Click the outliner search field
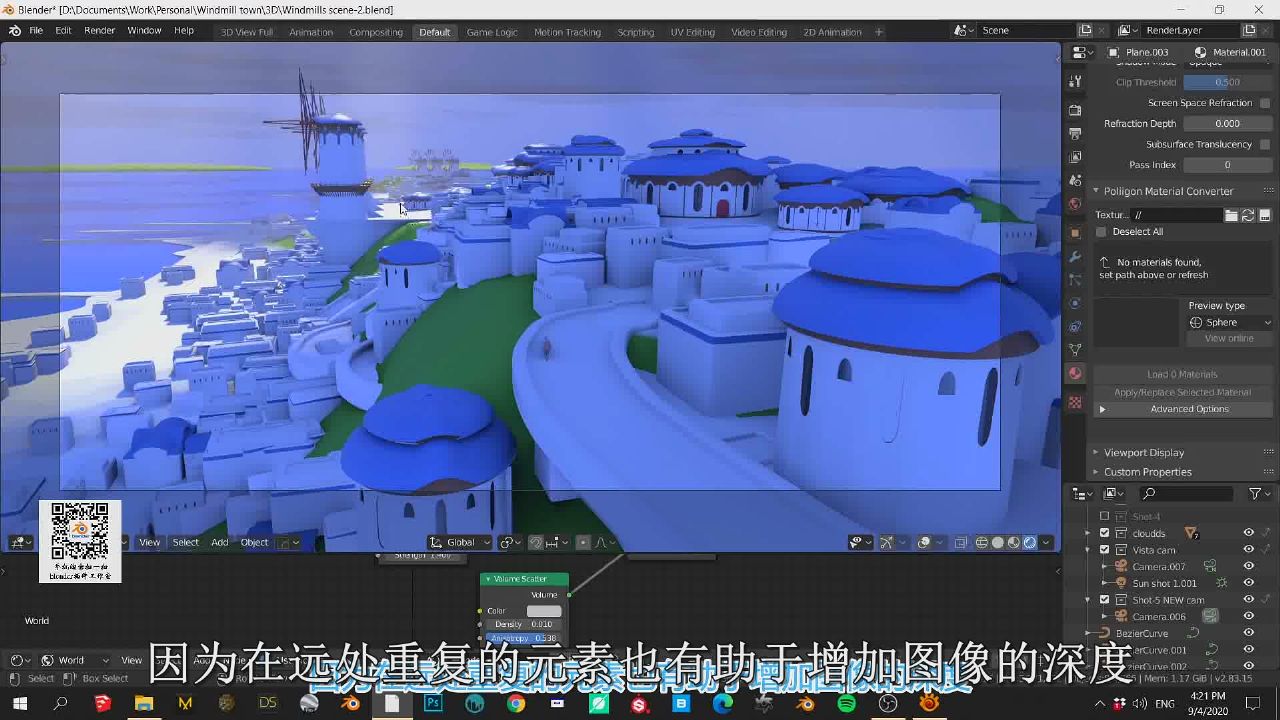Image resolution: width=1280 pixels, height=720 pixels. tap(1186, 494)
